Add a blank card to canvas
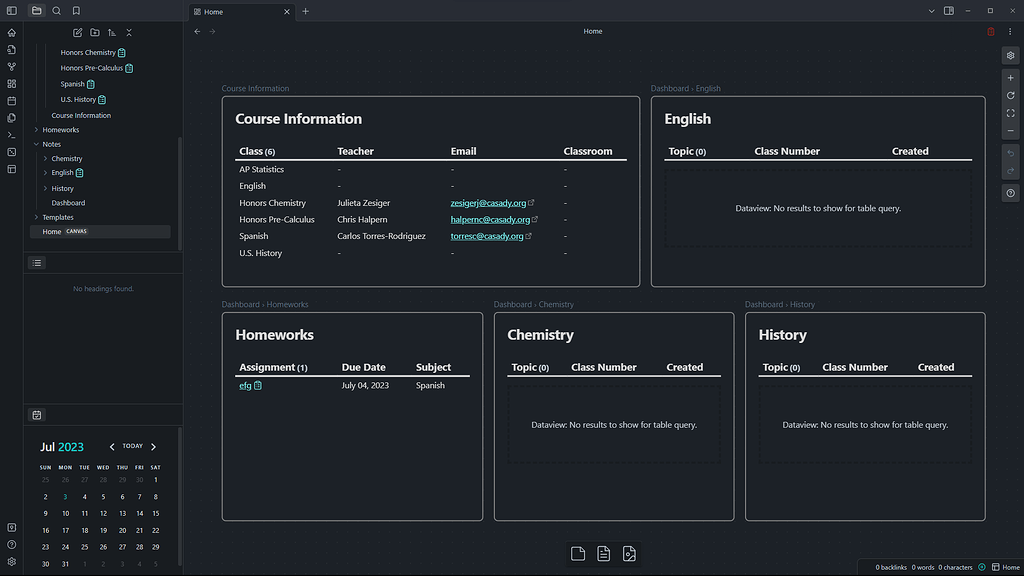 click(578, 554)
